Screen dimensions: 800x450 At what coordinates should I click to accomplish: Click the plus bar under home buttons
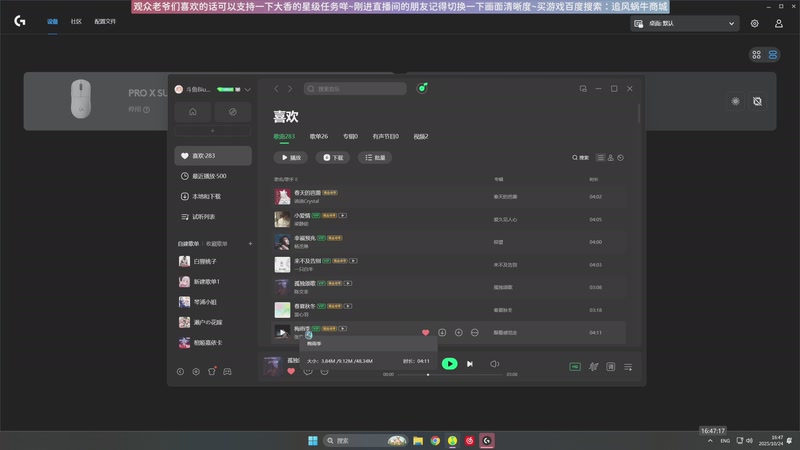pos(213,131)
